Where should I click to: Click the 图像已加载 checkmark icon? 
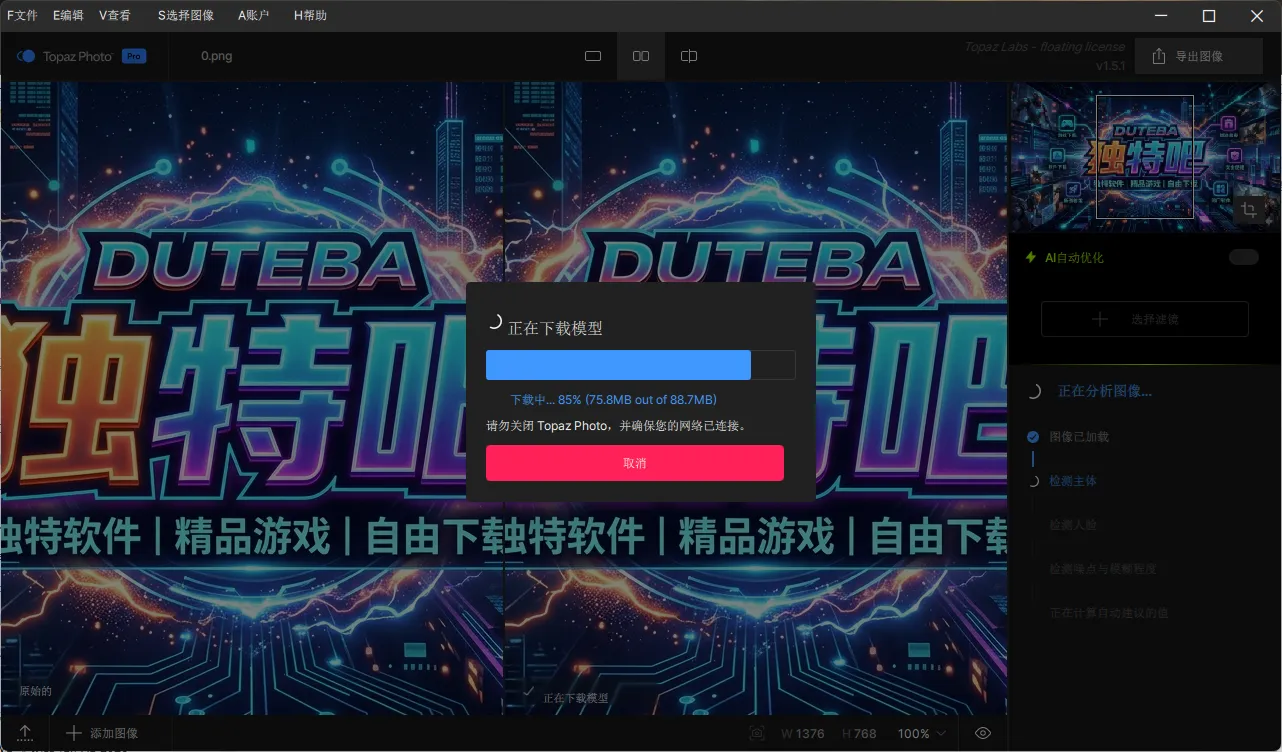pos(1033,437)
